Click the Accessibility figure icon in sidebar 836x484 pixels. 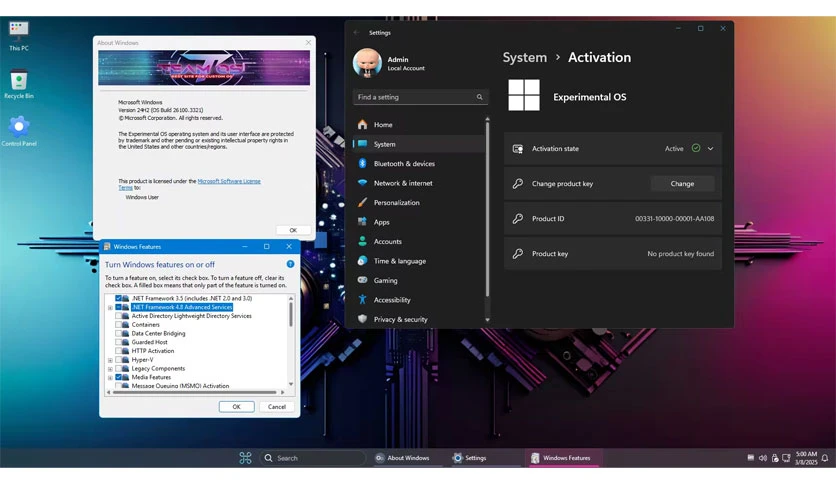click(x=363, y=300)
